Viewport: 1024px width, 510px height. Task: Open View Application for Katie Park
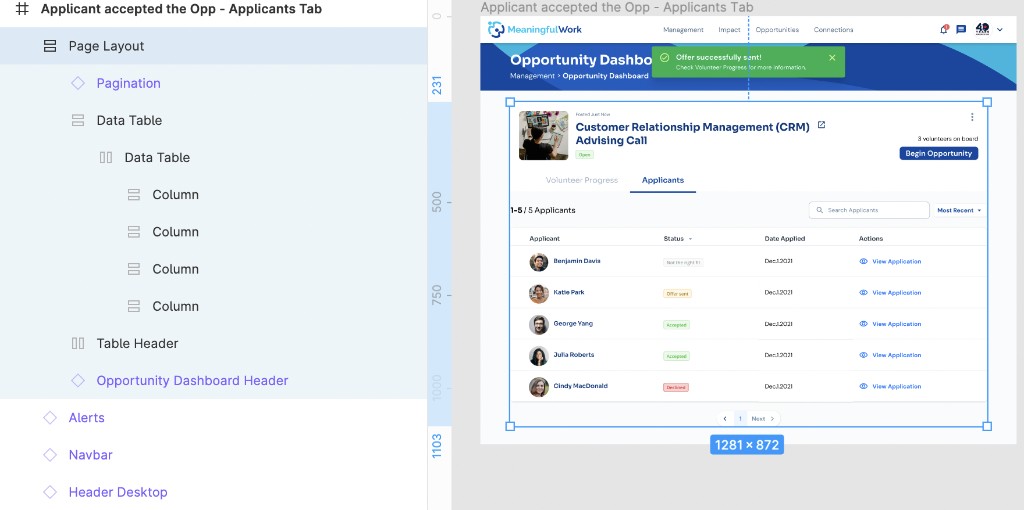pyautogui.click(x=897, y=293)
